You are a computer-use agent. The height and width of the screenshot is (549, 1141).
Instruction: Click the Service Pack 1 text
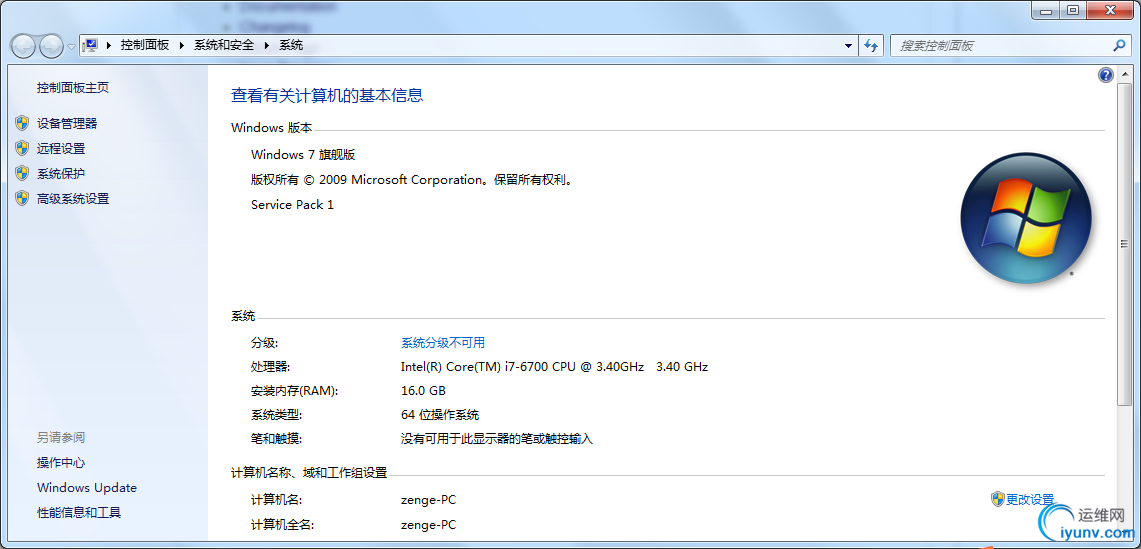pyautogui.click(x=292, y=205)
